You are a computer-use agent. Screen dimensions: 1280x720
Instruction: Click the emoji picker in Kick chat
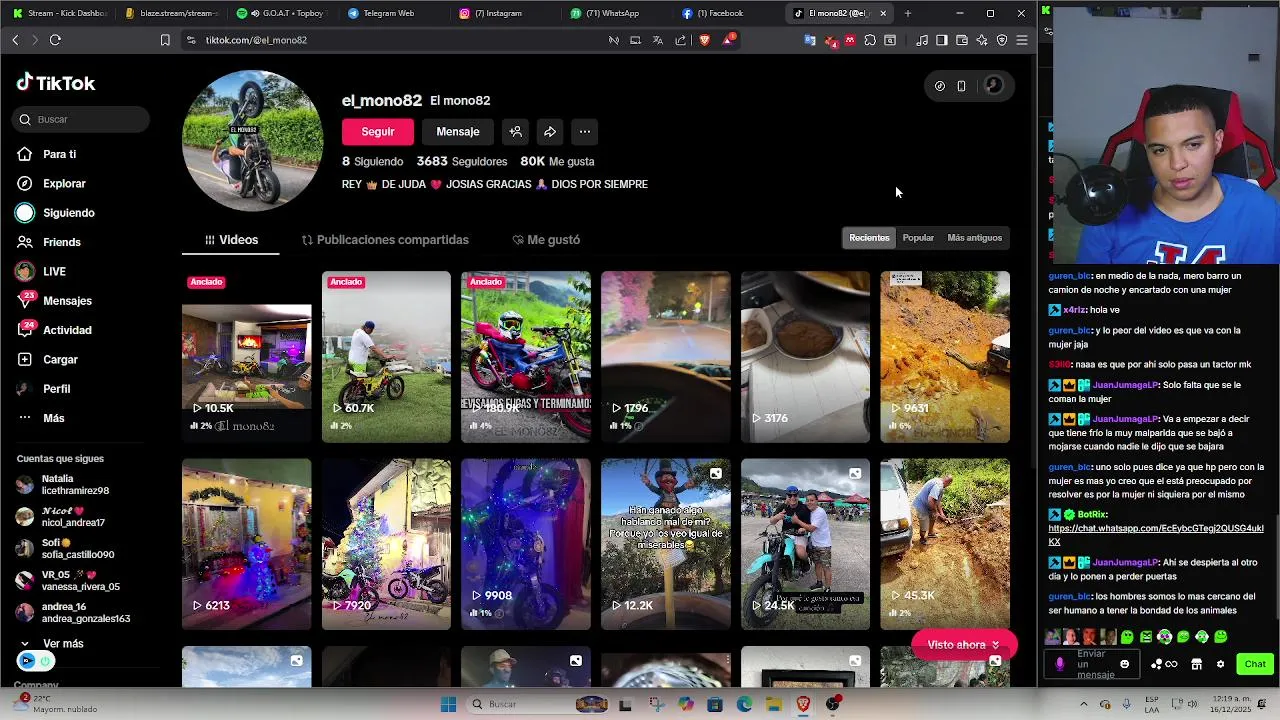click(x=1125, y=664)
